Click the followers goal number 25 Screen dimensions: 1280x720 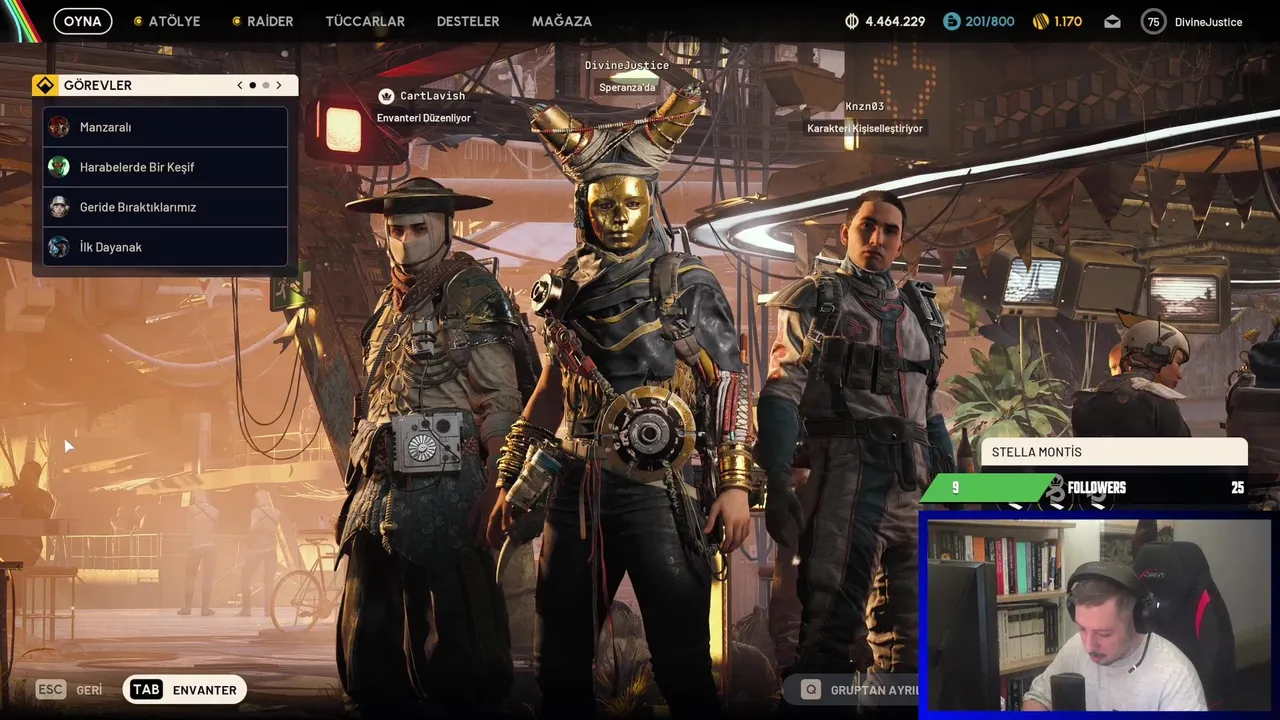pyautogui.click(x=1237, y=488)
